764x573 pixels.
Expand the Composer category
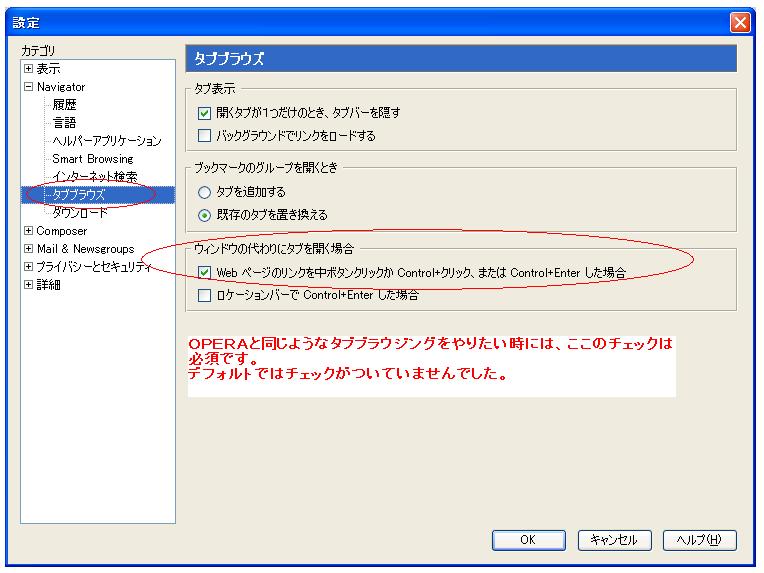(x=28, y=230)
